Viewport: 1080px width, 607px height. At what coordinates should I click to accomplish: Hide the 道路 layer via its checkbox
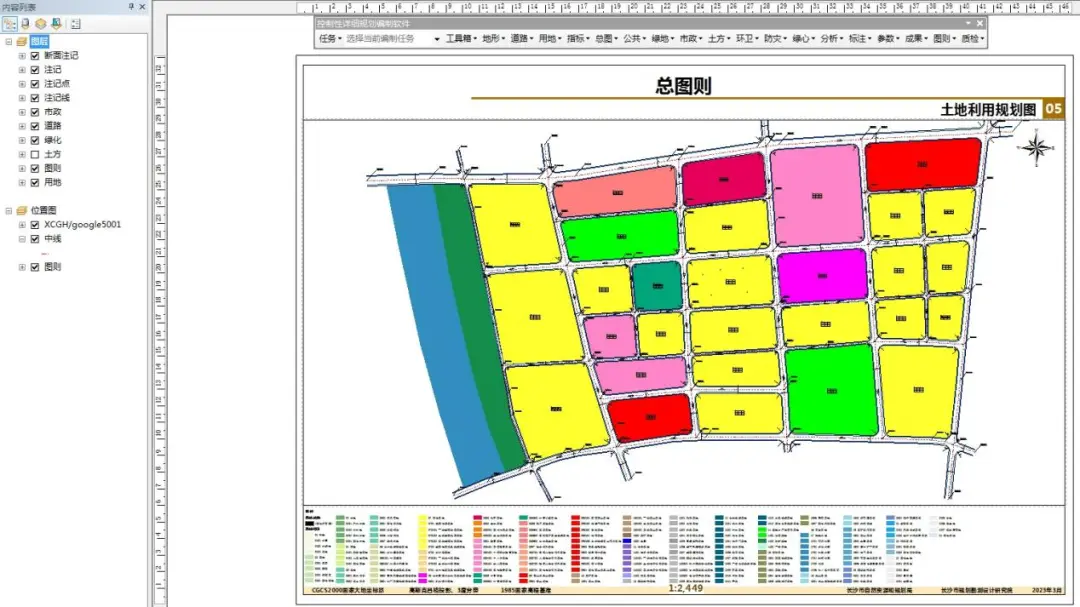point(35,126)
